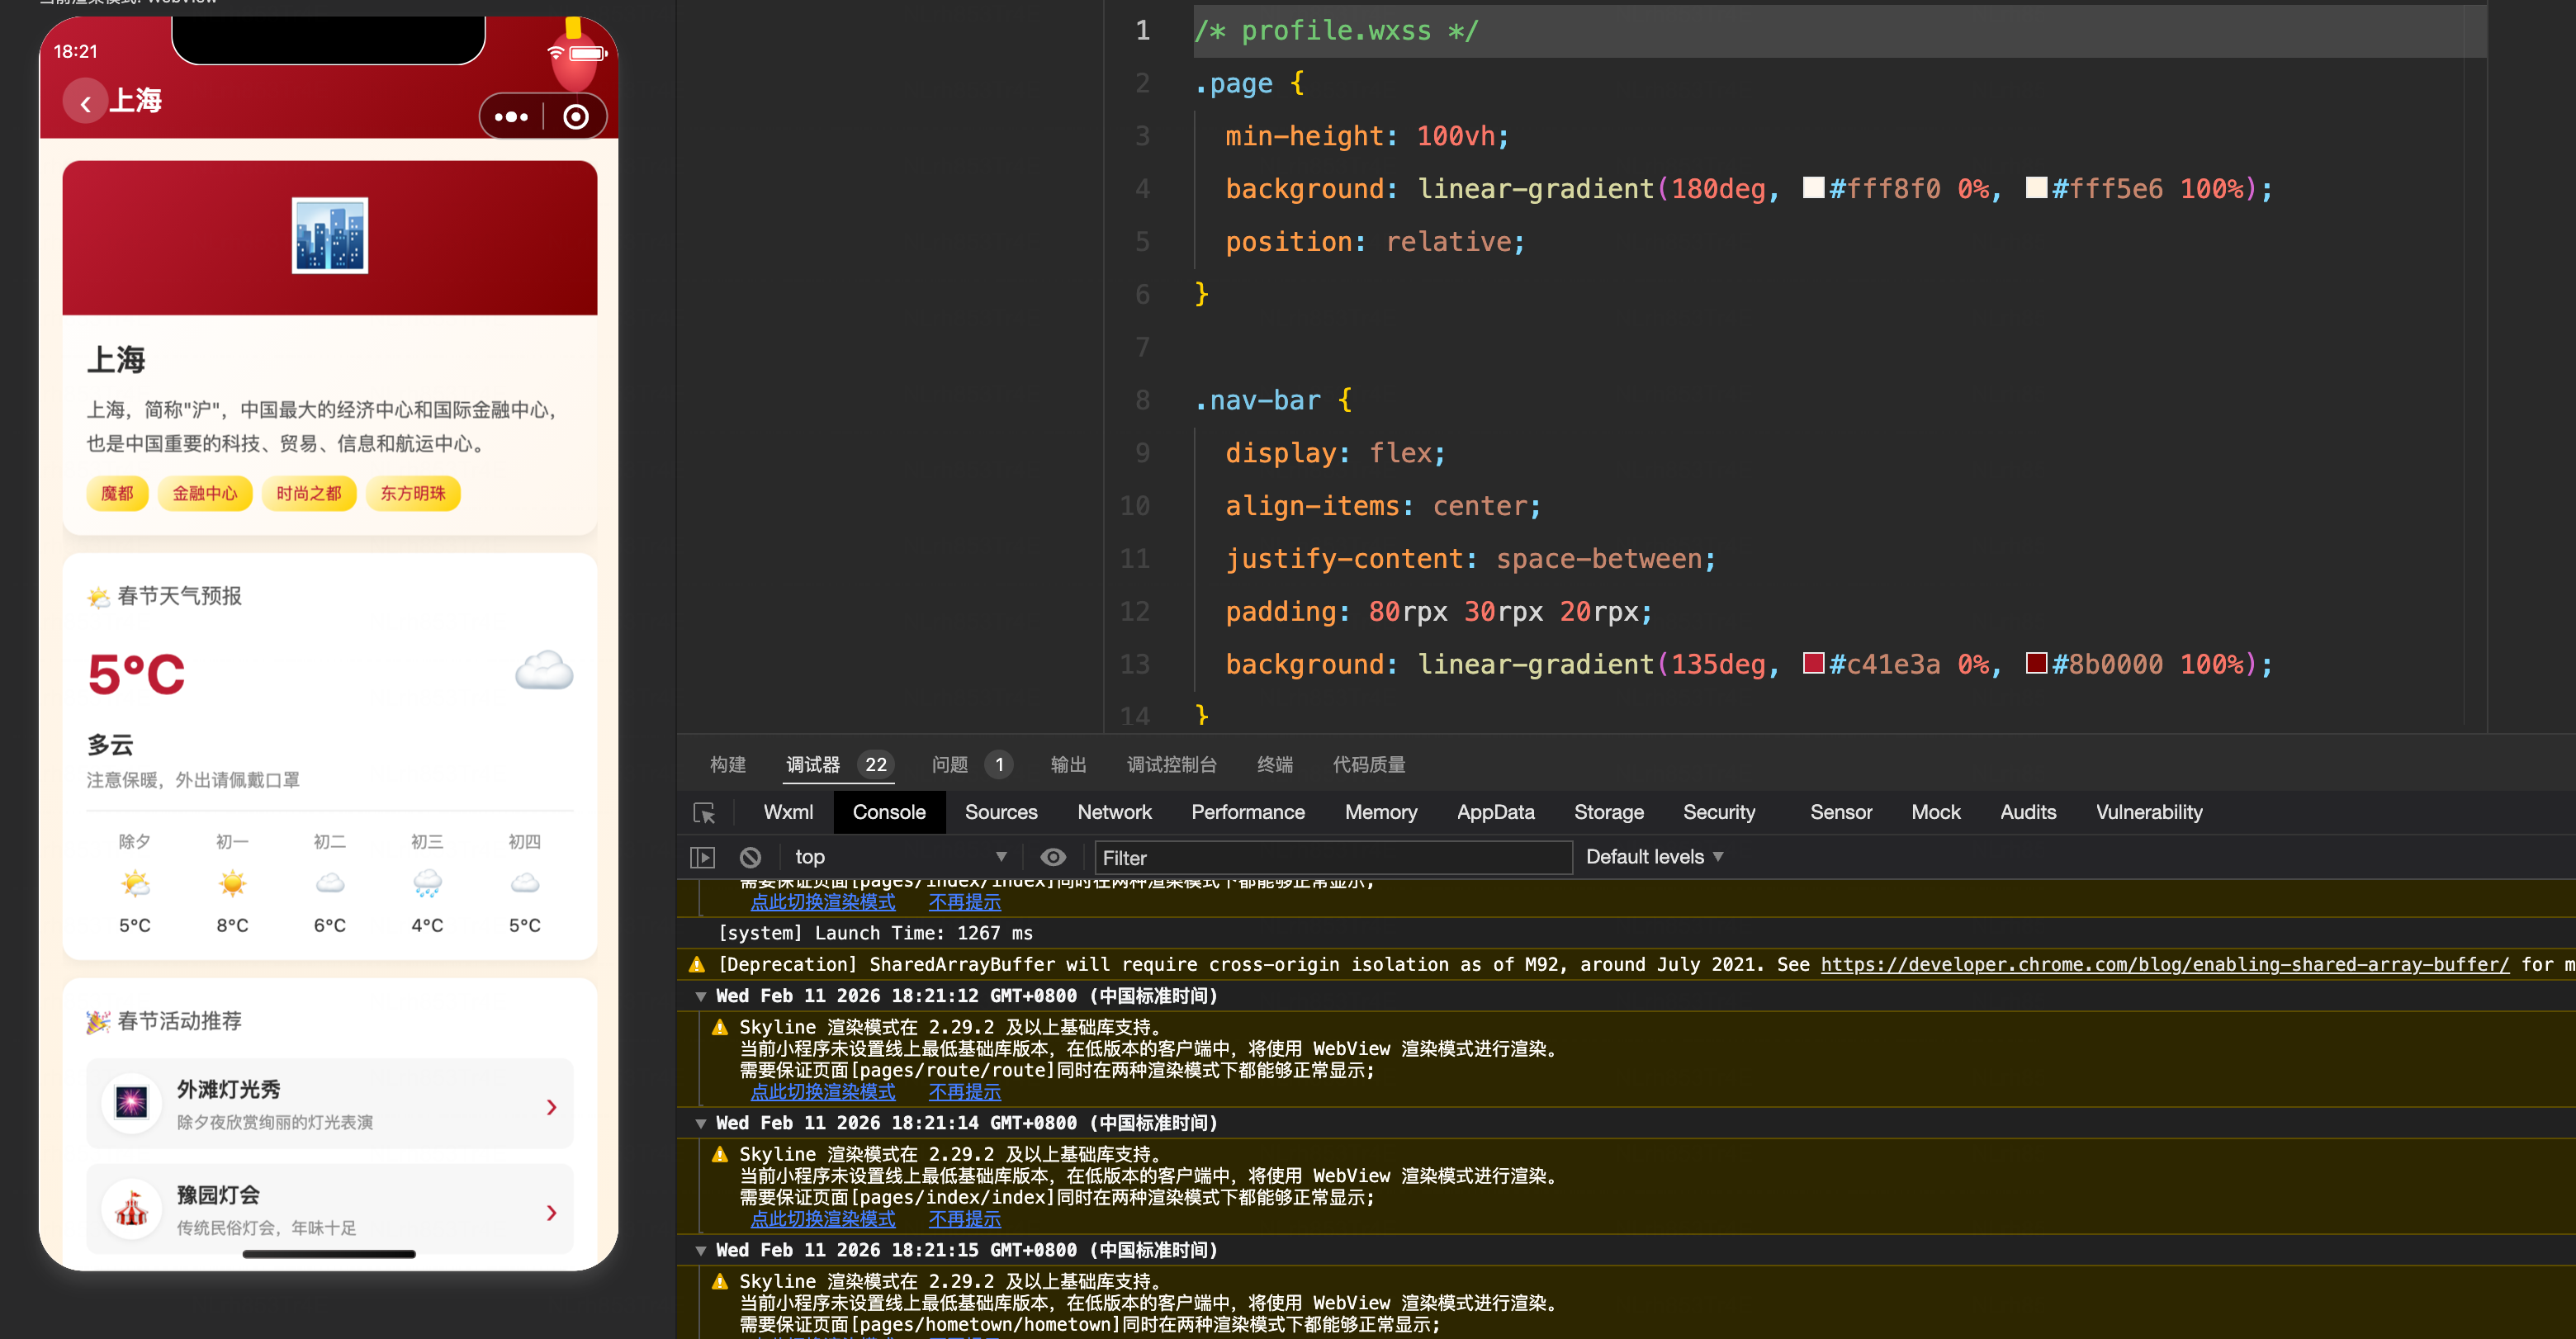Toggle the live expression eye icon

coord(1053,857)
